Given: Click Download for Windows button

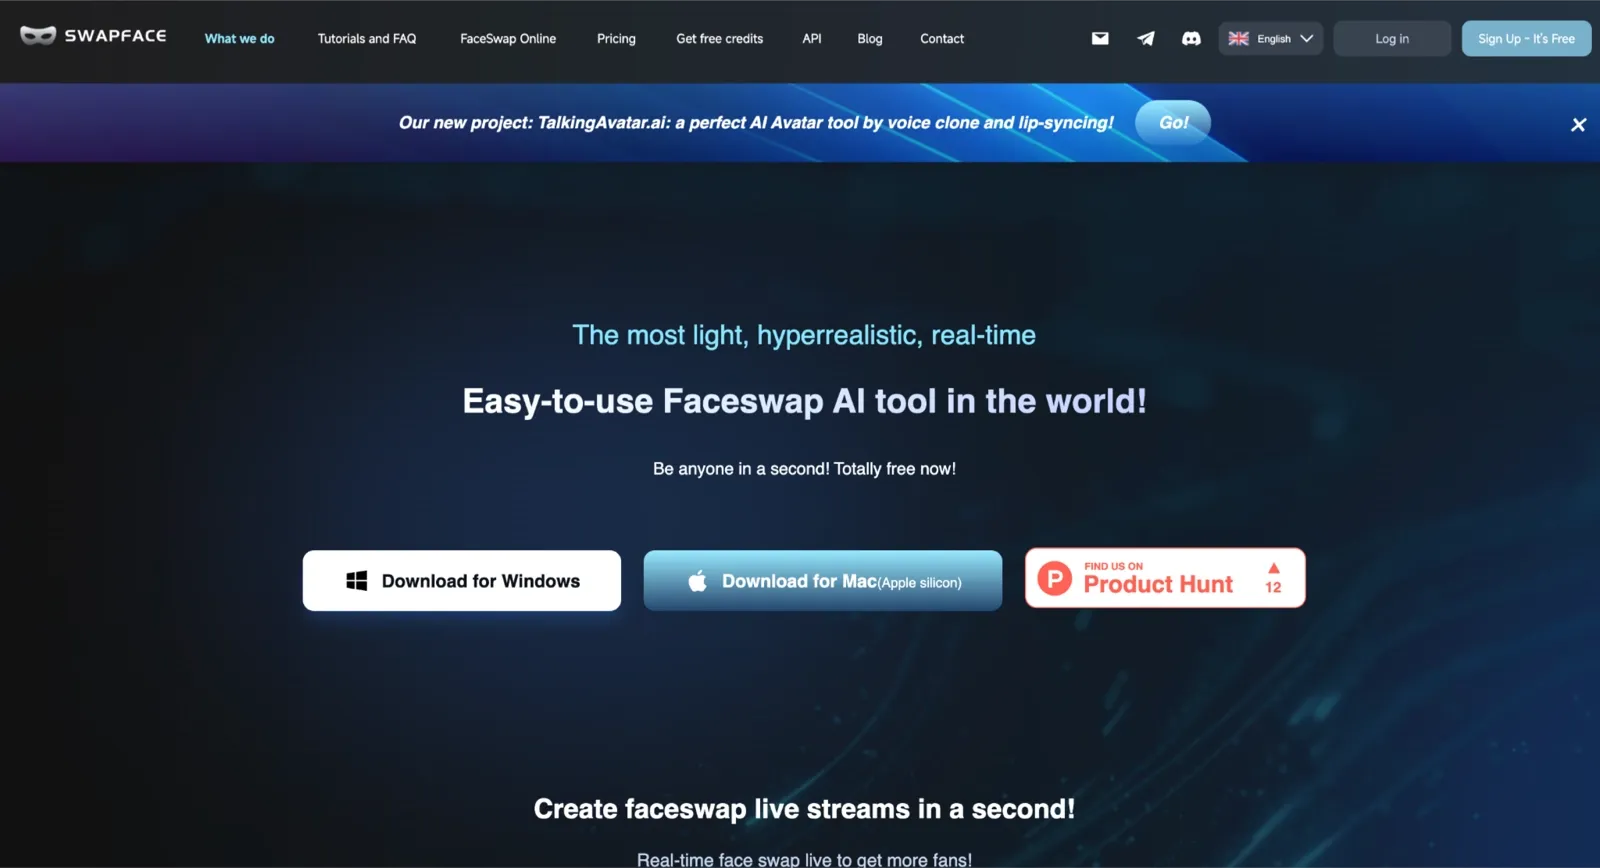Looking at the screenshot, I should 462,580.
